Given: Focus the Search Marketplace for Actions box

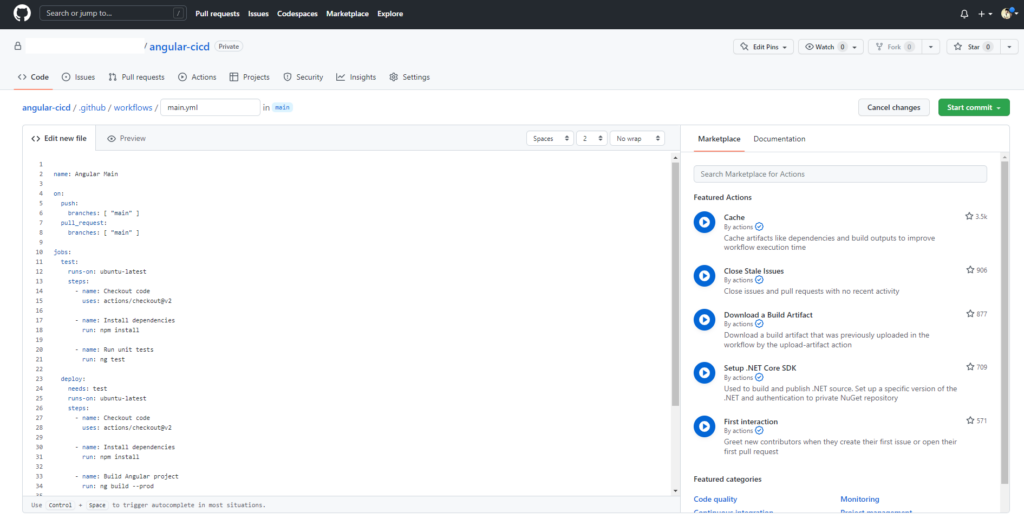Looking at the screenshot, I should (x=840, y=174).
